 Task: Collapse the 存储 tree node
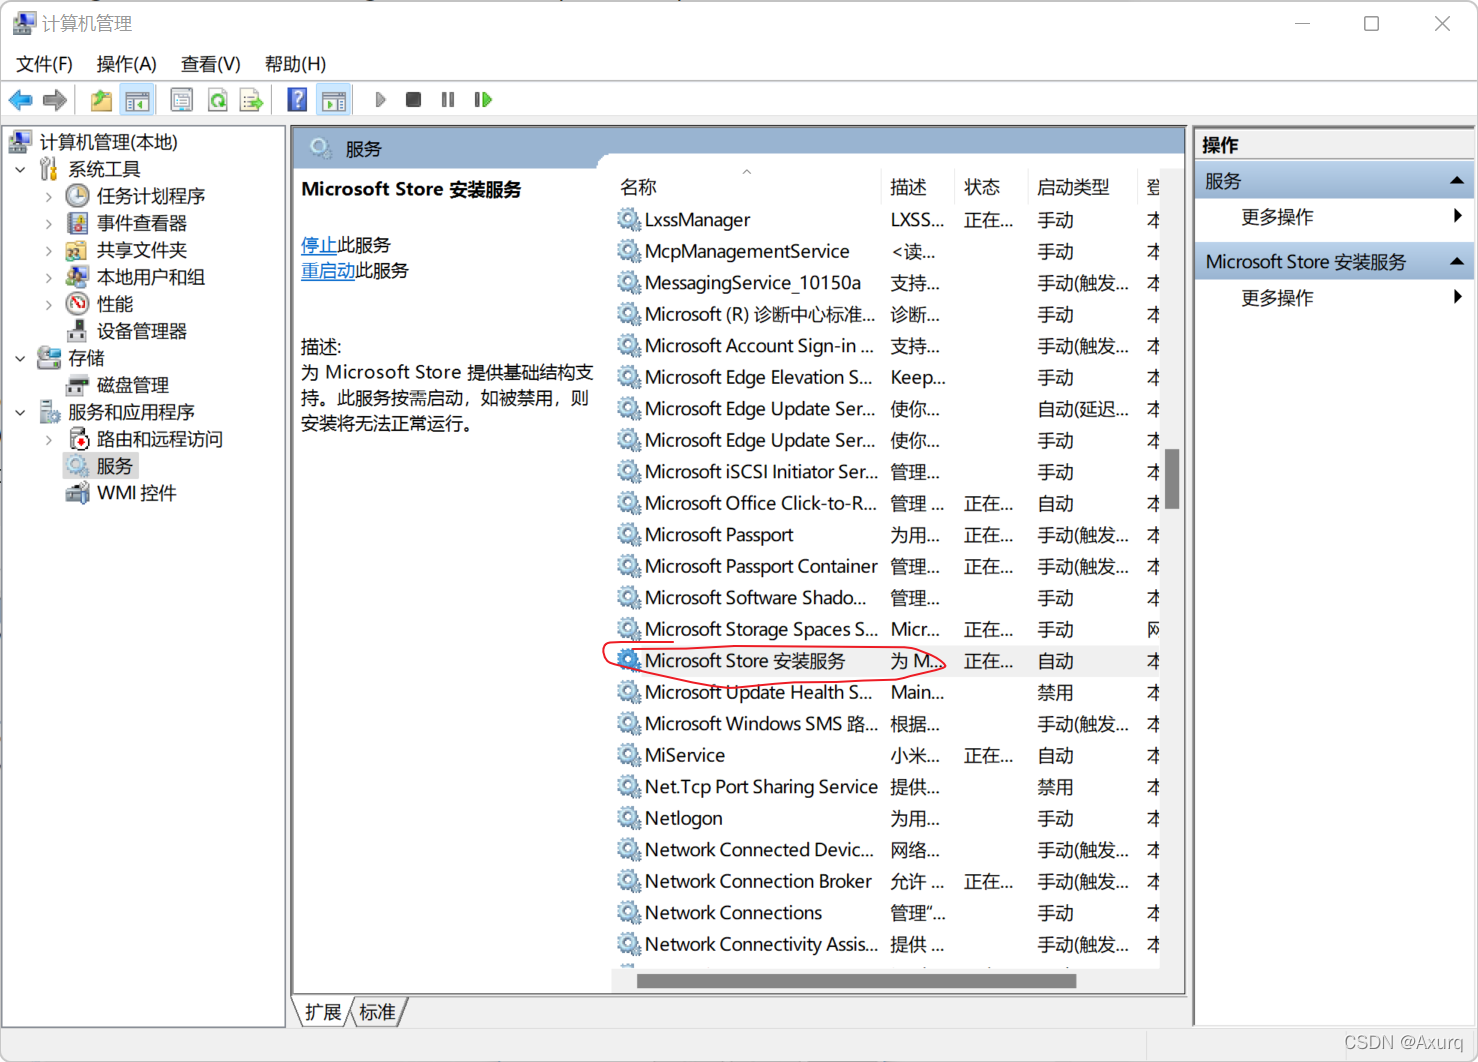pos(21,358)
